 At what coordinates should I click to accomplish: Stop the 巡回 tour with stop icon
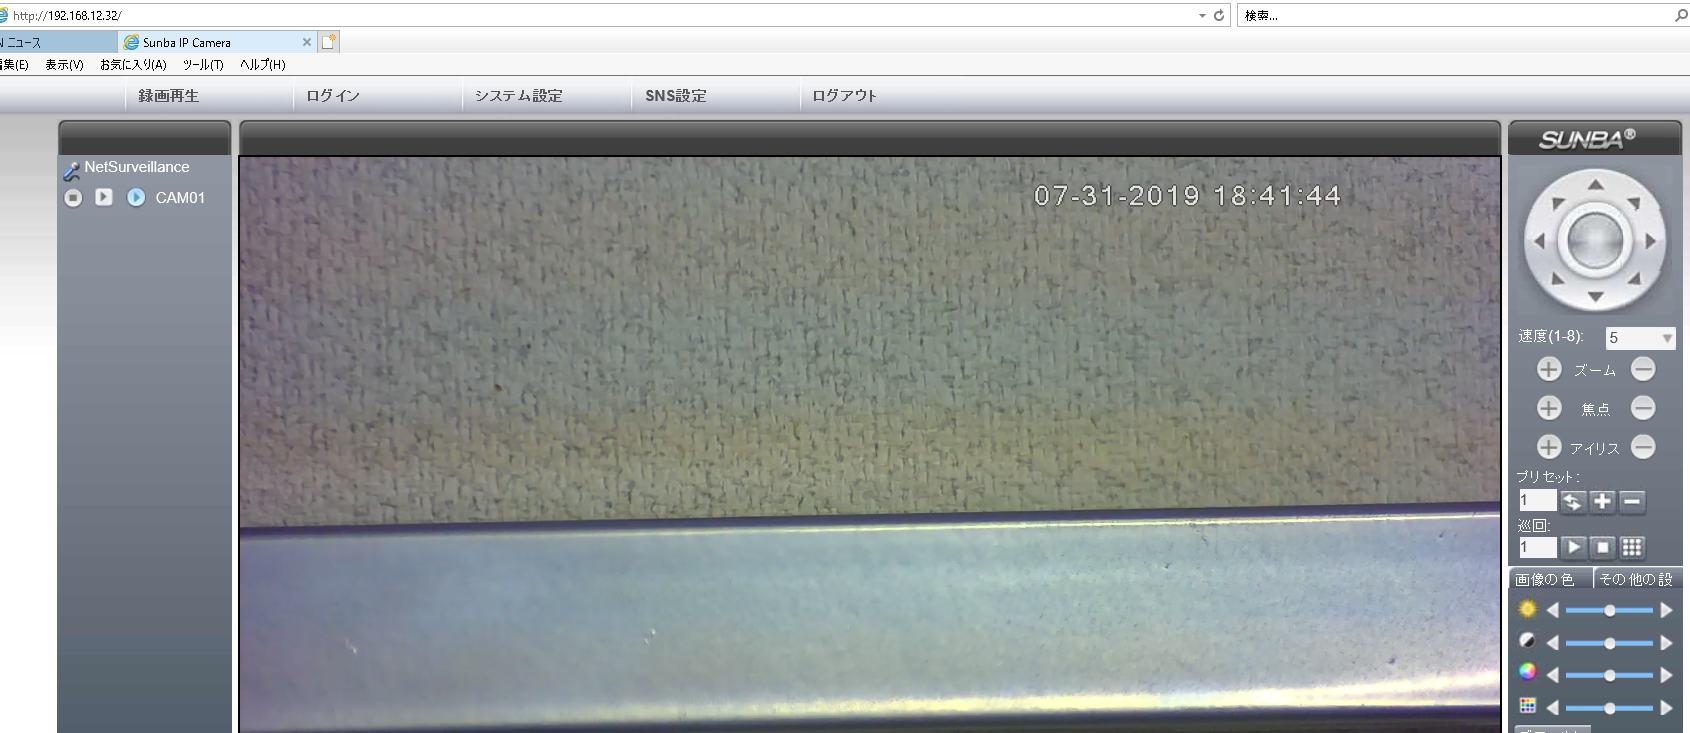point(1602,547)
